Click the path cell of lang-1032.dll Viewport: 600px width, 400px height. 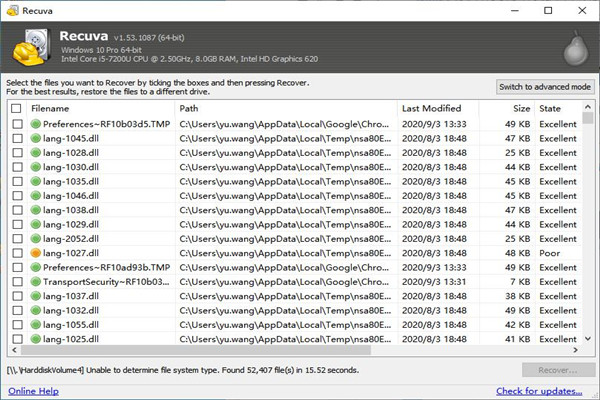click(285, 310)
